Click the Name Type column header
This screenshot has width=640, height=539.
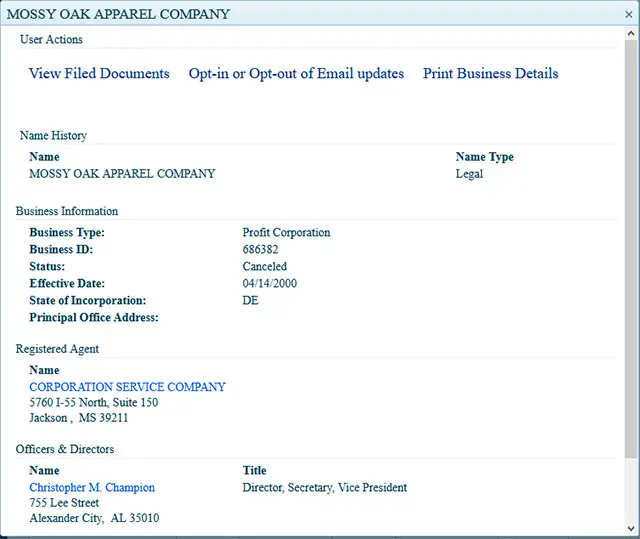(x=484, y=157)
